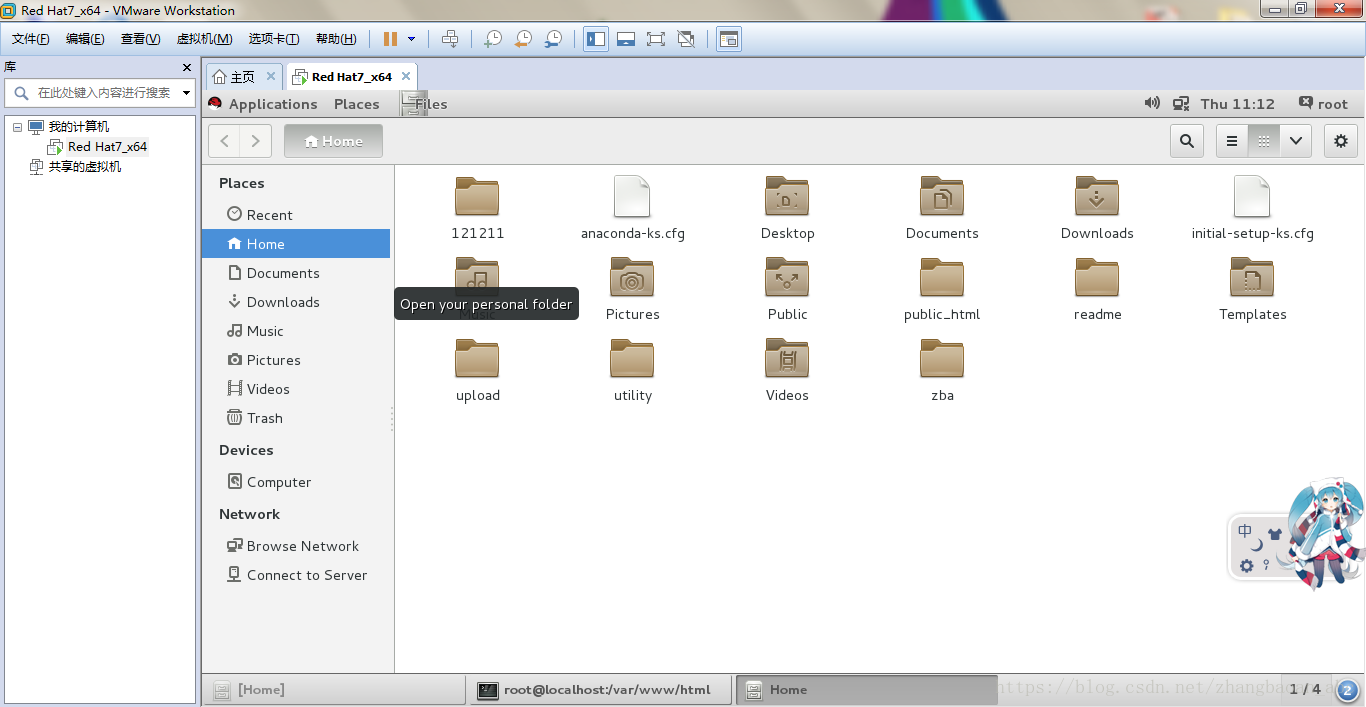Image resolution: width=1366 pixels, height=707 pixels.
Task: Click the volume speaker icon in GNOME bar
Action: click(x=1152, y=103)
